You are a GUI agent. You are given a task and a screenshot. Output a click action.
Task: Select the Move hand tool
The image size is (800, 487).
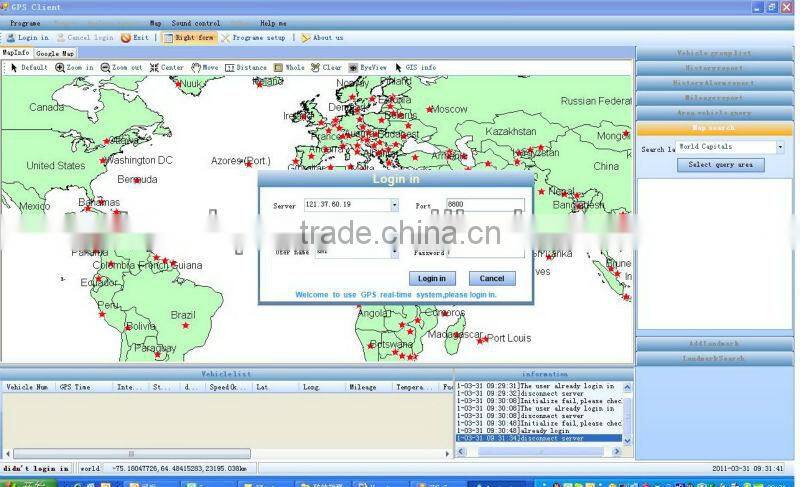[204, 67]
